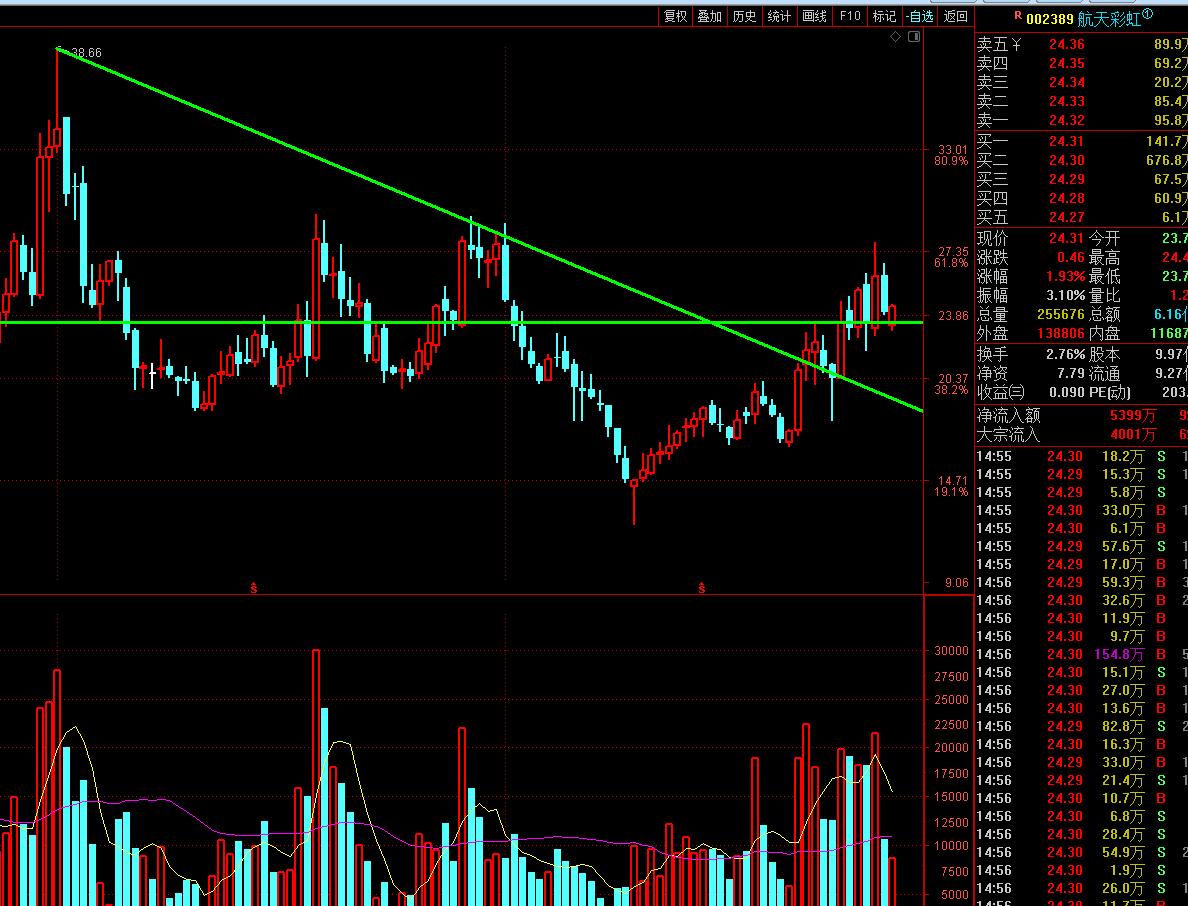
Task: Click the 买一 bid price 24.31
Action: coord(1066,142)
